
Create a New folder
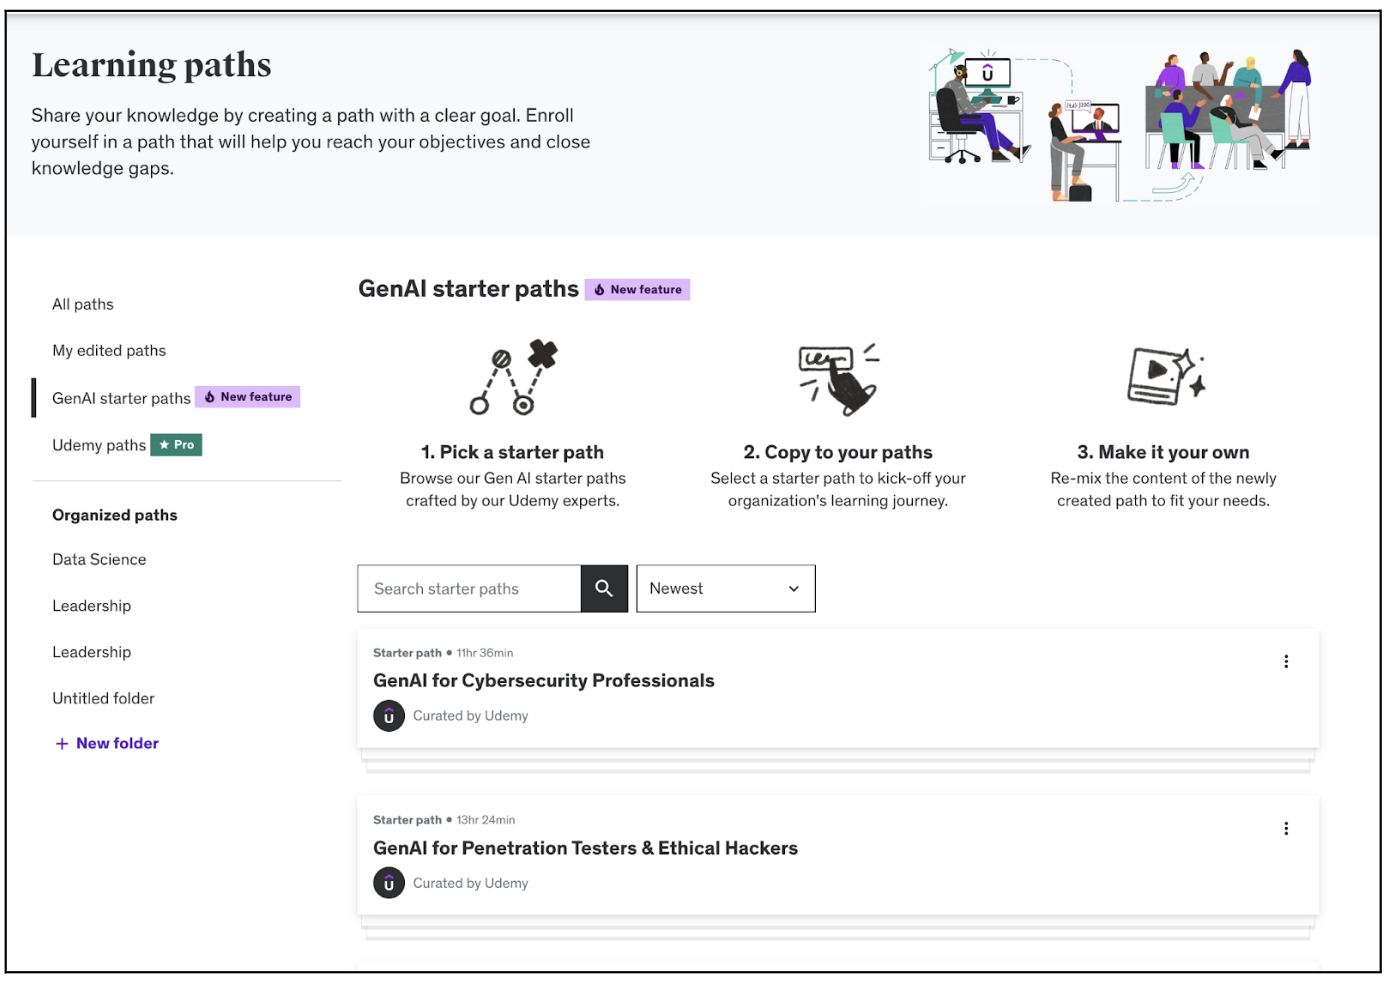(117, 744)
